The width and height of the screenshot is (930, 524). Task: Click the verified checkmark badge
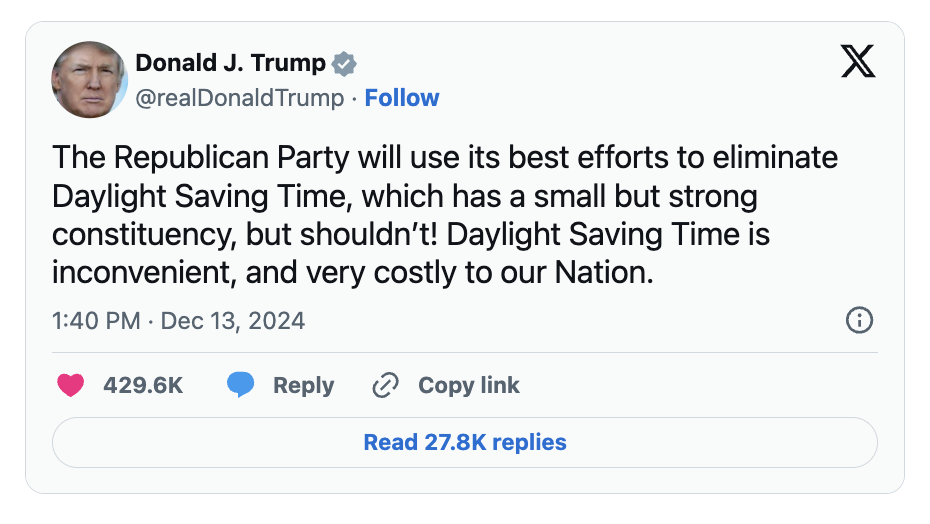[345, 63]
